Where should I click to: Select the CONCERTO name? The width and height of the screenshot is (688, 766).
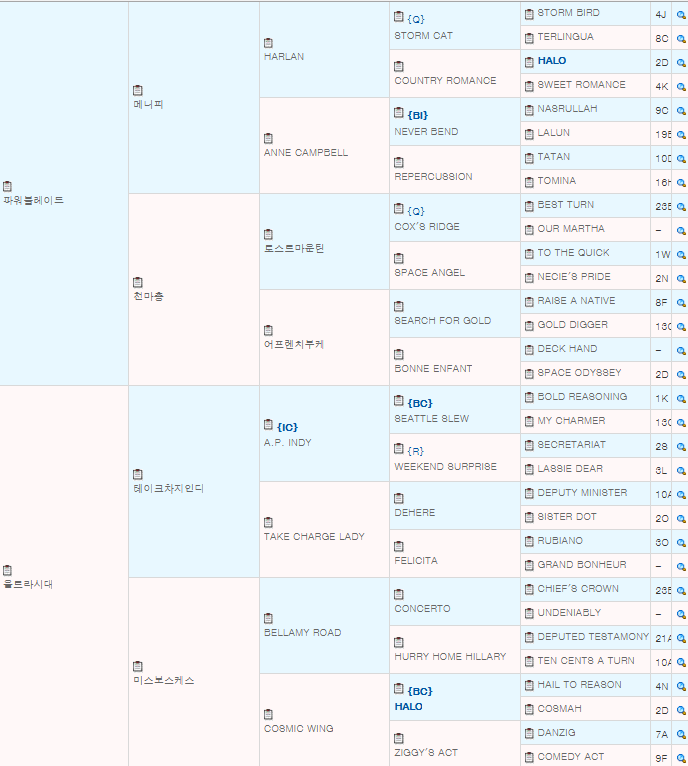click(x=422, y=609)
